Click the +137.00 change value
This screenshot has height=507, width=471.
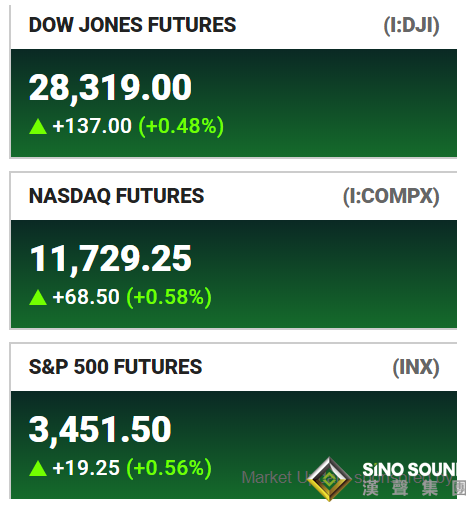pos(92,126)
